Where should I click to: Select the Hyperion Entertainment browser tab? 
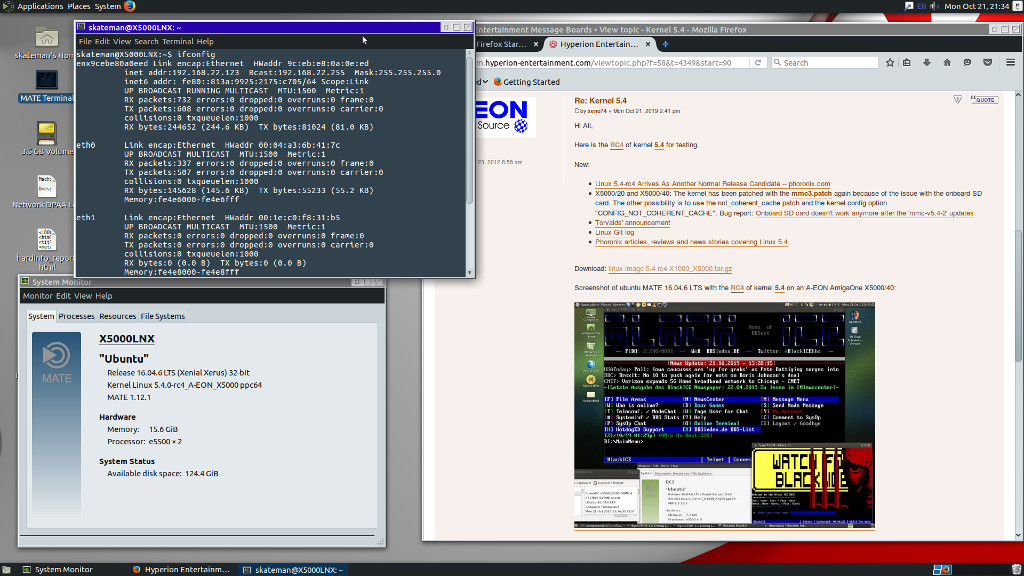[x=600, y=44]
